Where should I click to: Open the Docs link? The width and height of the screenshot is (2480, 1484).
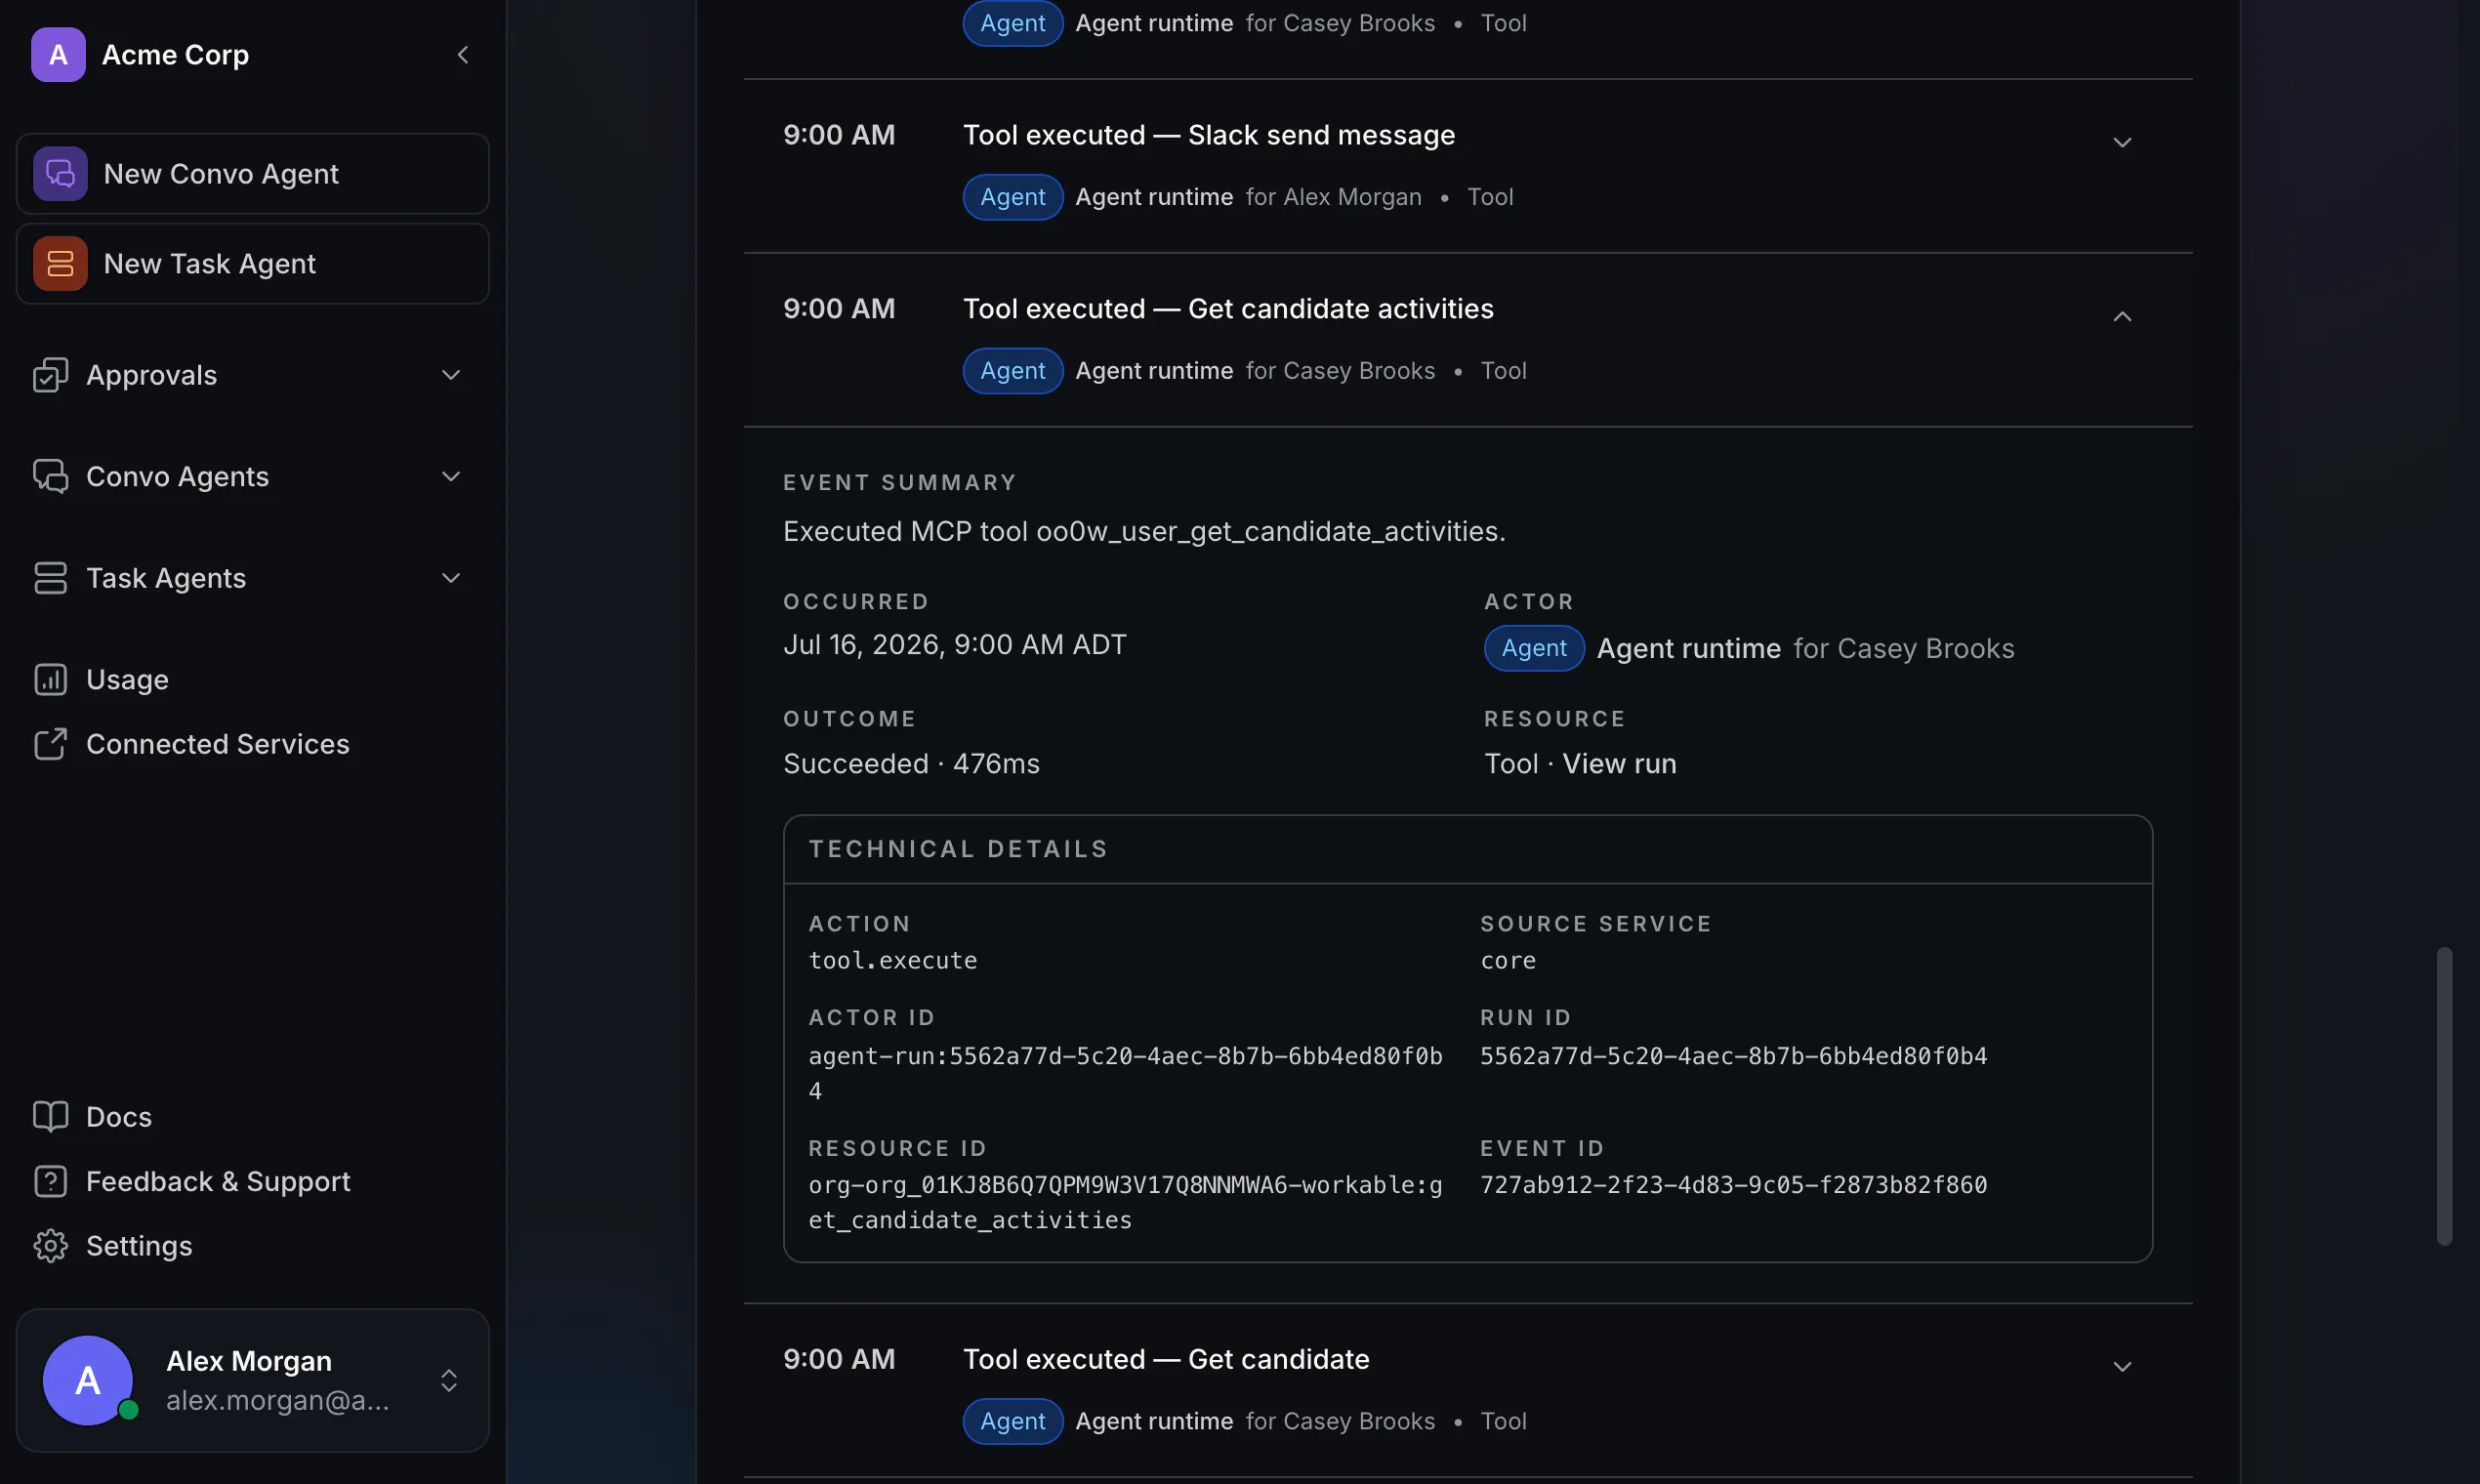point(119,1117)
